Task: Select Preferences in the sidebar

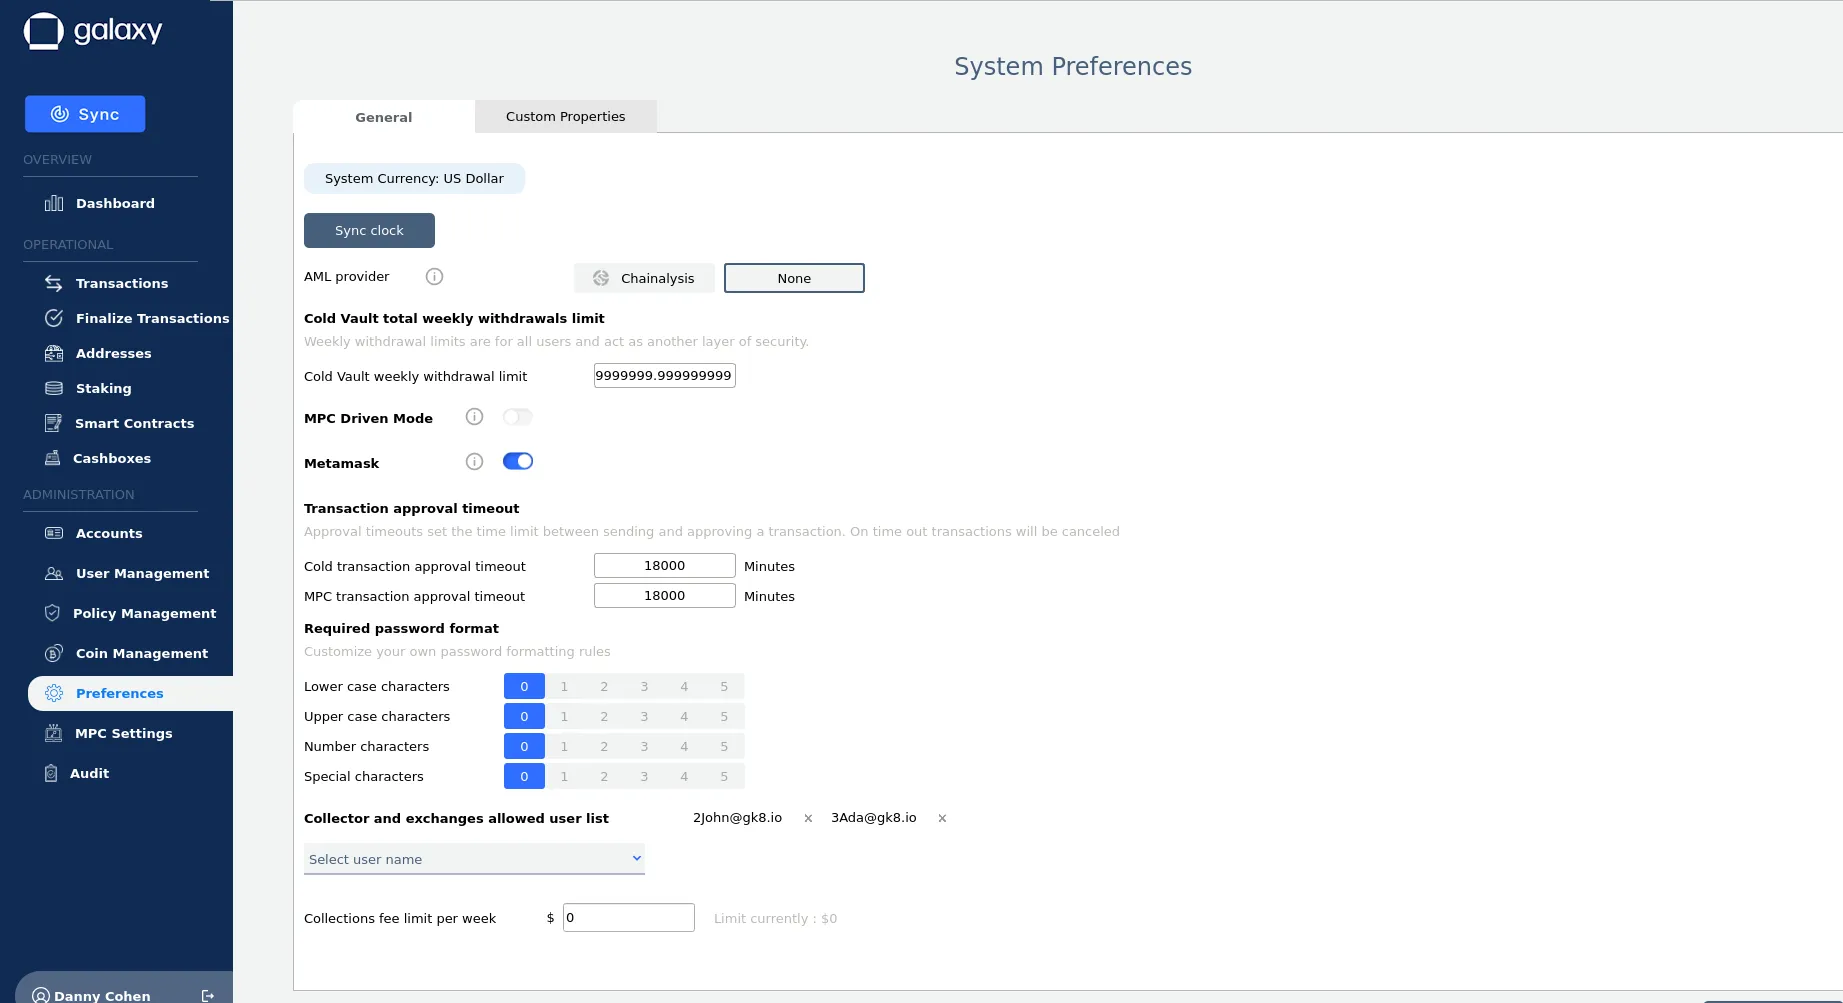Action: [130, 693]
